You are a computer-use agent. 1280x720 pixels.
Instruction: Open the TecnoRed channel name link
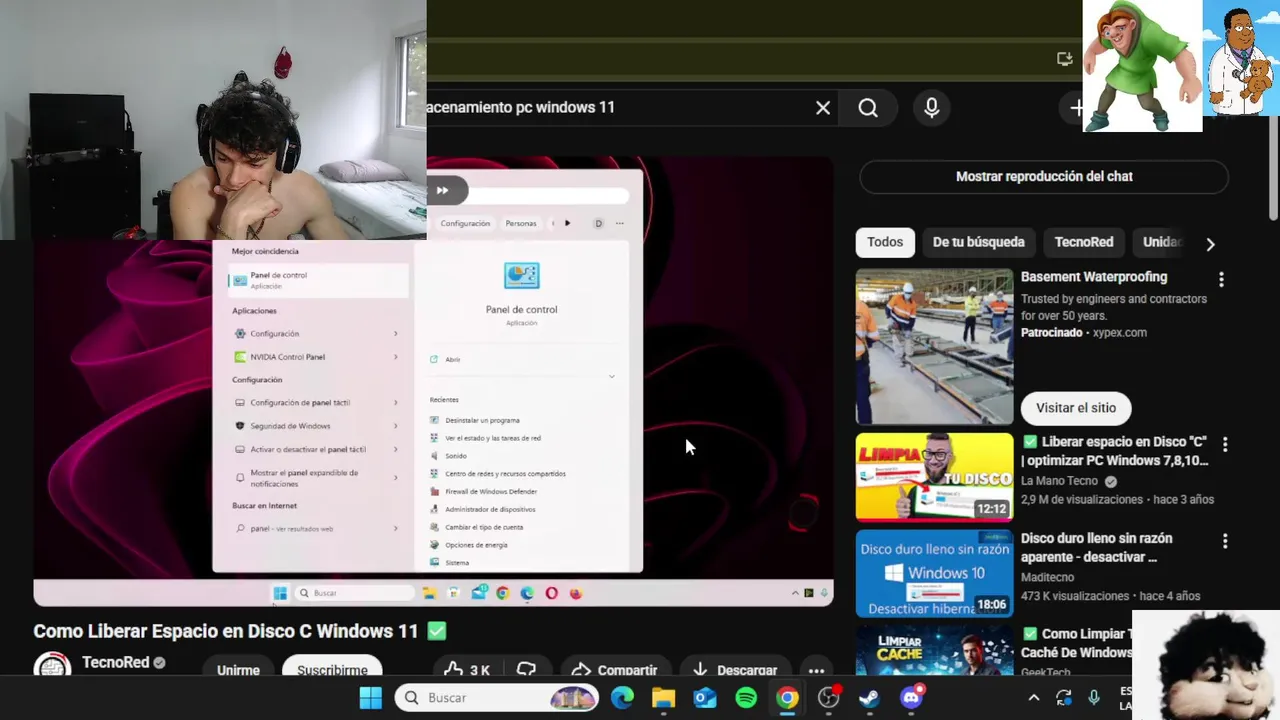[x=116, y=662]
